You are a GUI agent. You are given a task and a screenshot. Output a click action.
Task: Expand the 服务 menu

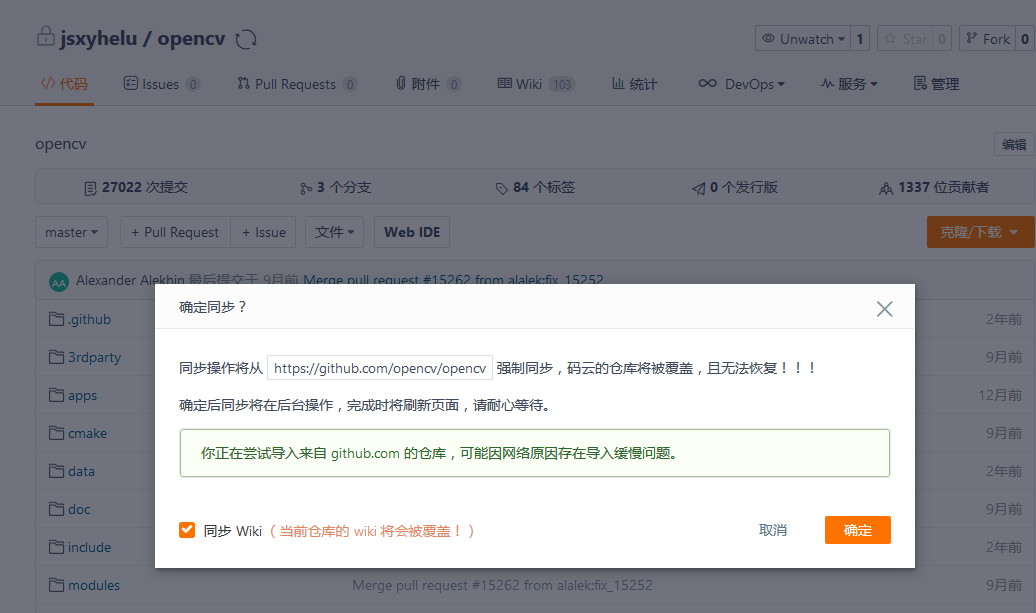click(849, 84)
